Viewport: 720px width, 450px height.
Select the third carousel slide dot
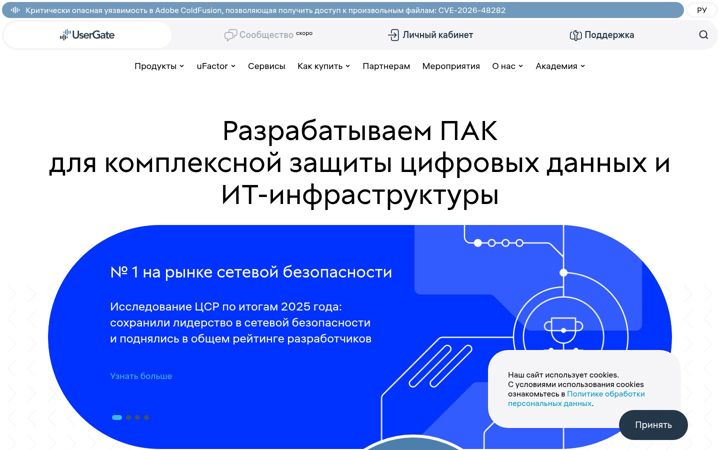(137, 417)
